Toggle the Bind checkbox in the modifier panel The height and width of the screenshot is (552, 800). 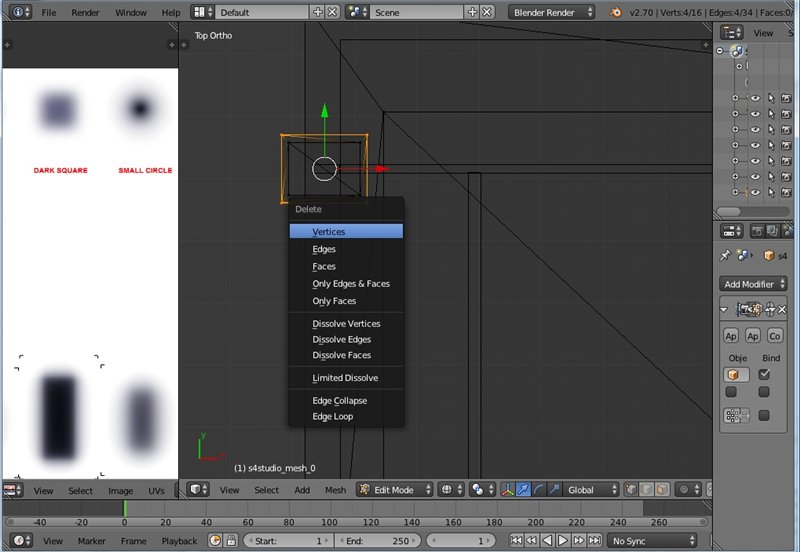[x=765, y=374]
